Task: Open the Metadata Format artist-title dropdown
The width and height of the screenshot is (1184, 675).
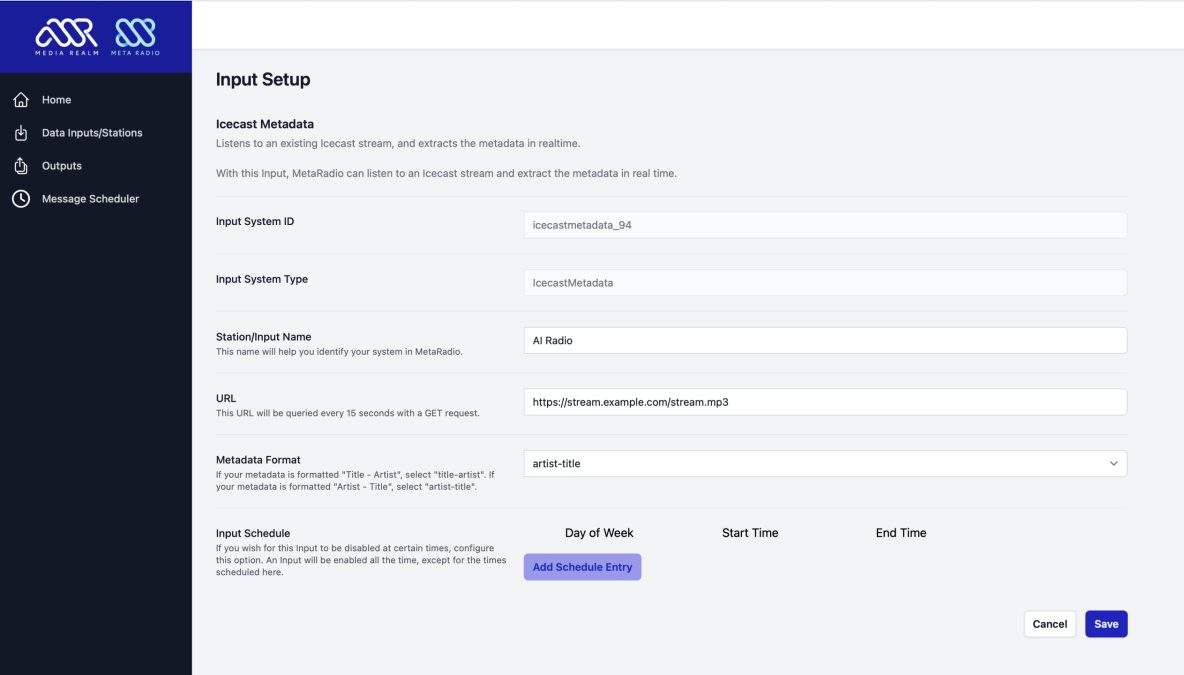Action: click(x=810, y=464)
